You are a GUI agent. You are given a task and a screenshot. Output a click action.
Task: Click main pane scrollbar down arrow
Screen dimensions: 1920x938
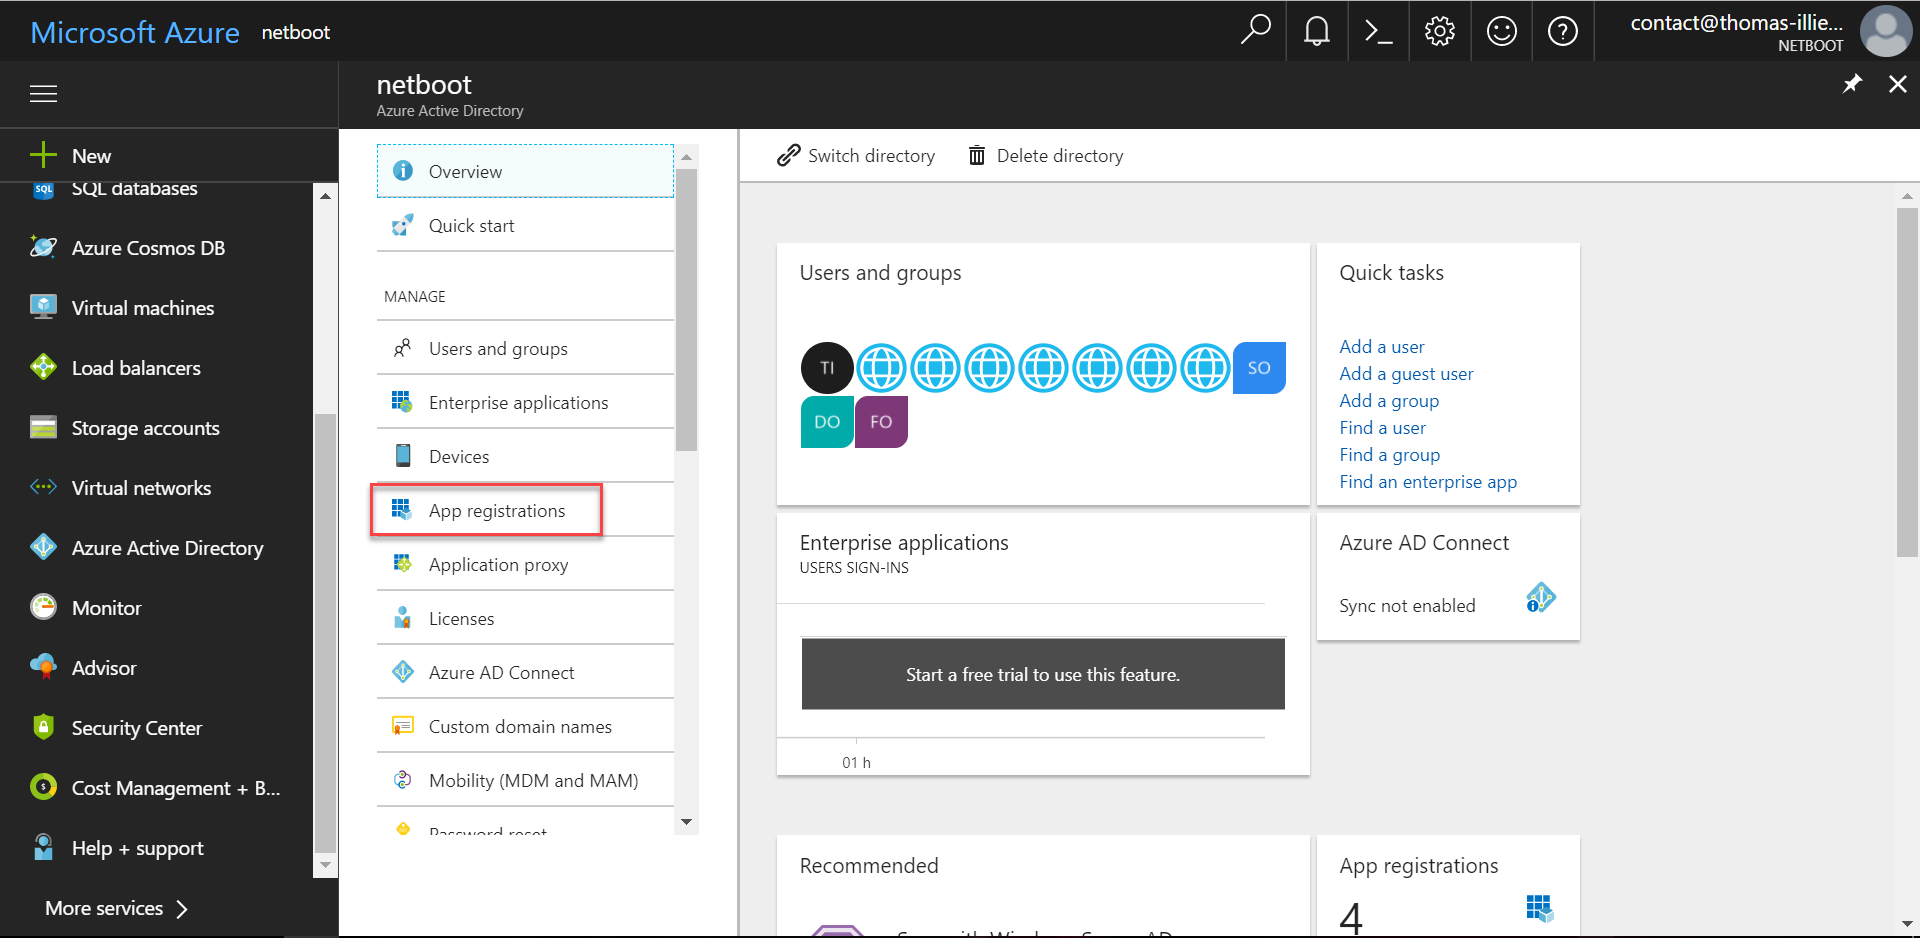tap(1907, 924)
